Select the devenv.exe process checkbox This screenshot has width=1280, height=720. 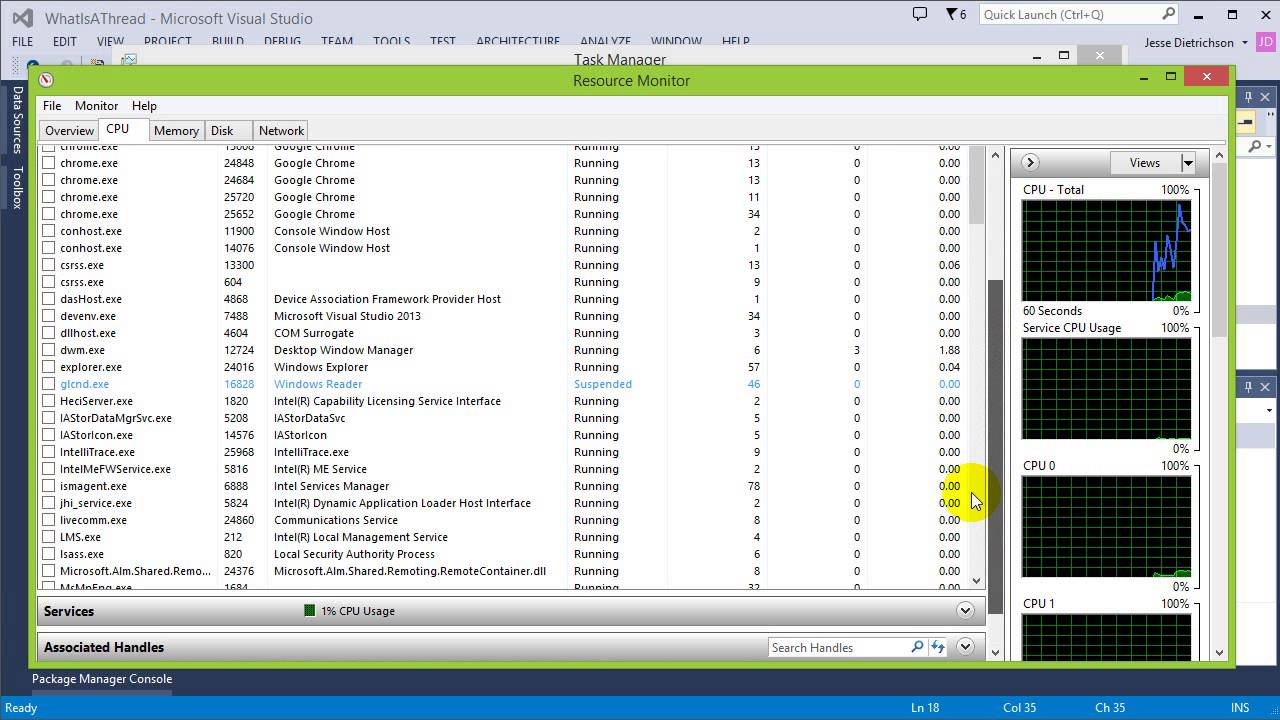coord(48,316)
